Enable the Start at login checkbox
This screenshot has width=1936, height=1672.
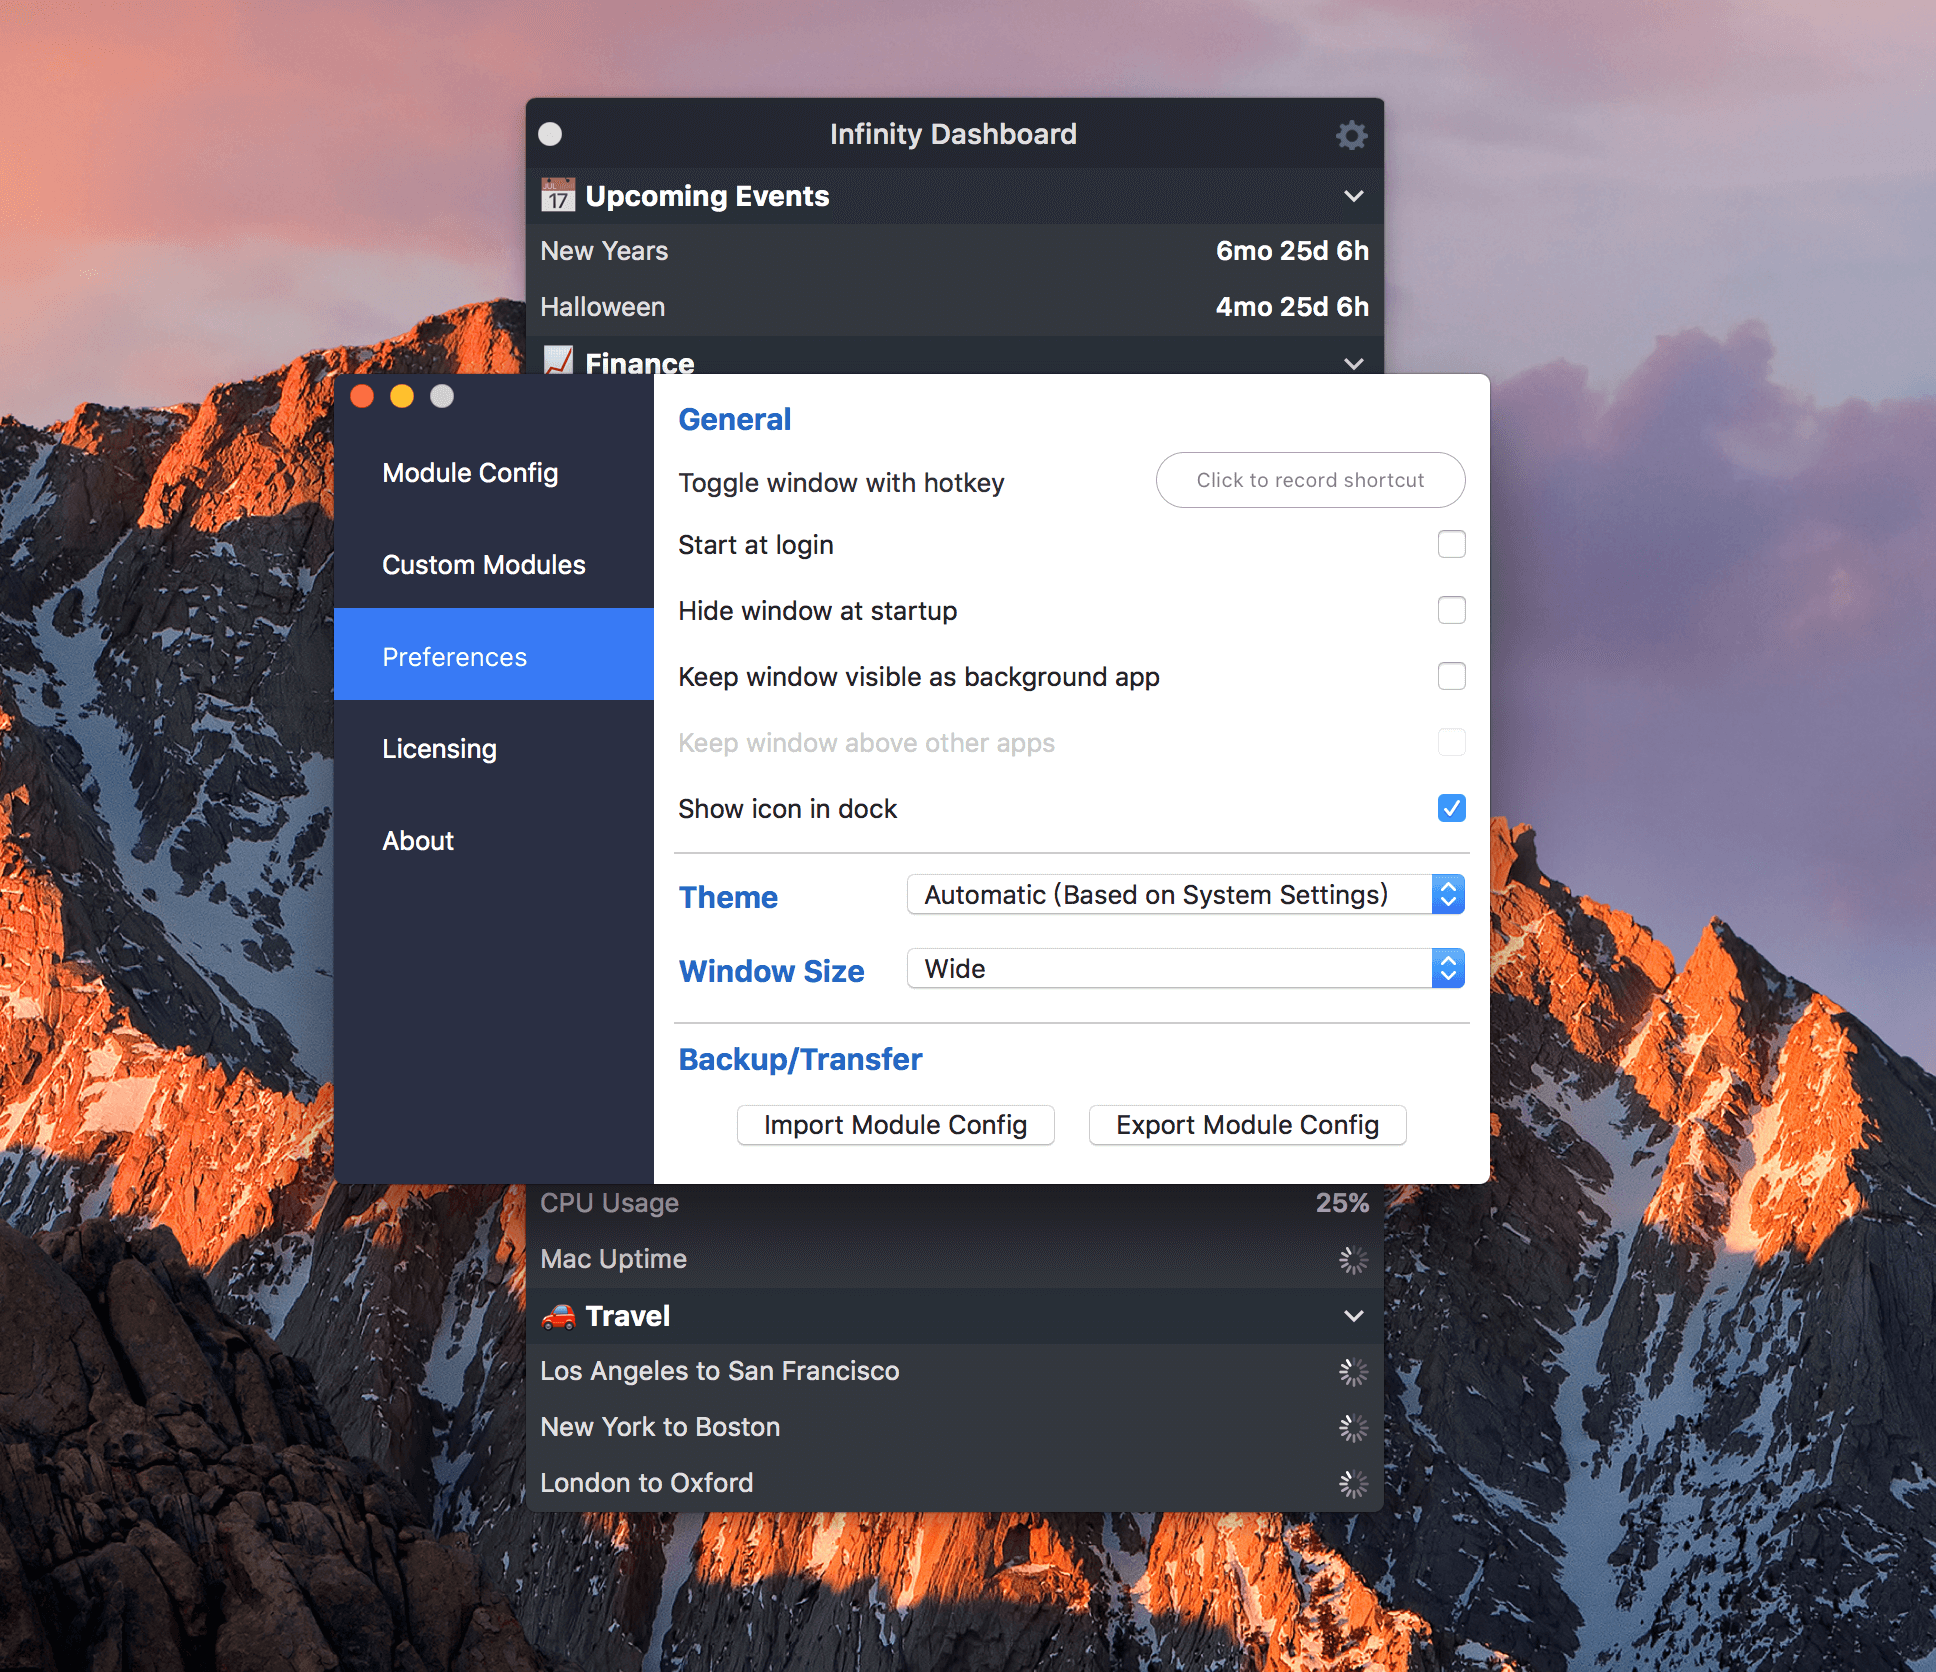click(1451, 544)
